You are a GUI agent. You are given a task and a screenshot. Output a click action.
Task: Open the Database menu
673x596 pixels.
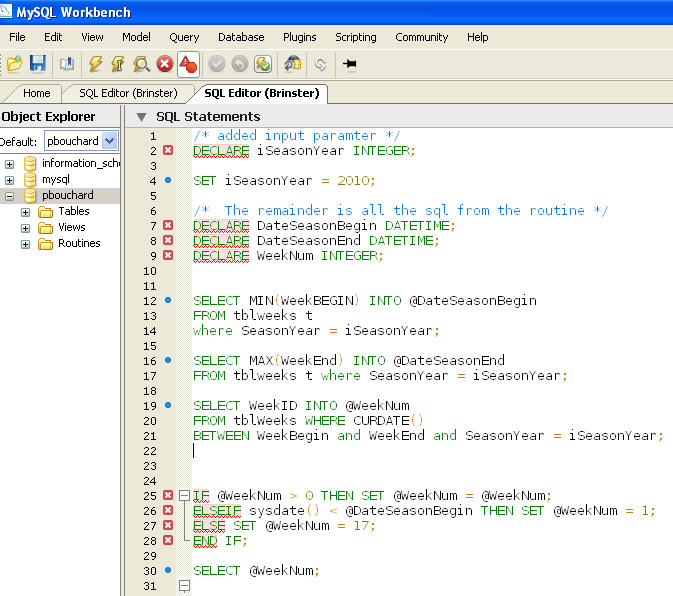[241, 37]
